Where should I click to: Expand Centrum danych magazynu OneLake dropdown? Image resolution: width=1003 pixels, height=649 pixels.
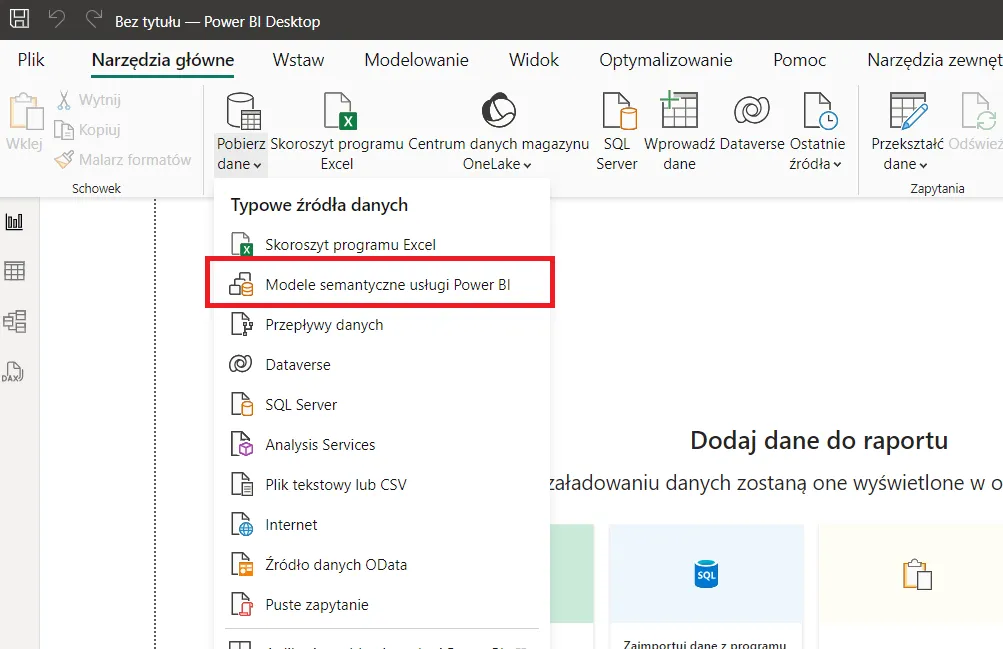coord(498,164)
